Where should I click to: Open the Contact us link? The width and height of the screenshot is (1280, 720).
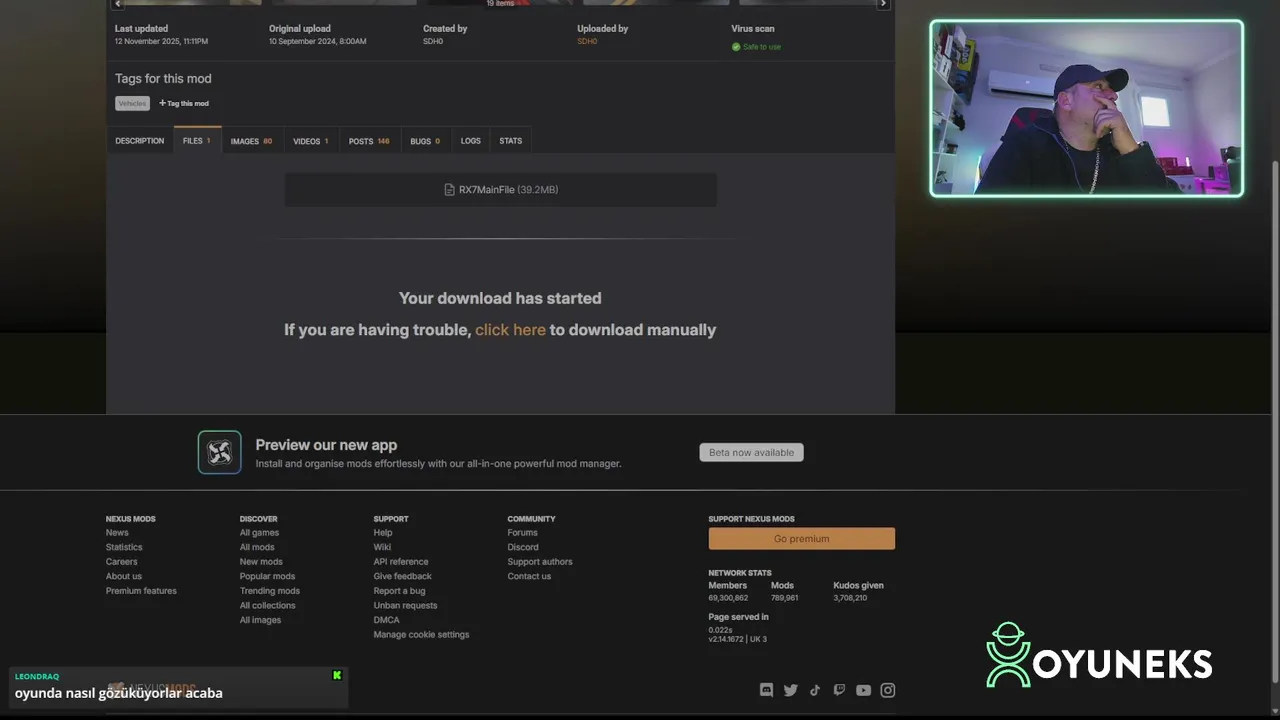click(x=529, y=576)
